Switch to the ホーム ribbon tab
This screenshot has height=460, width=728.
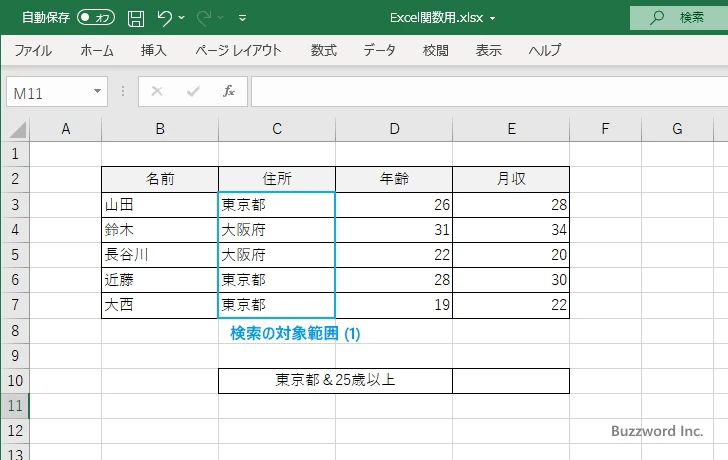click(97, 50)
